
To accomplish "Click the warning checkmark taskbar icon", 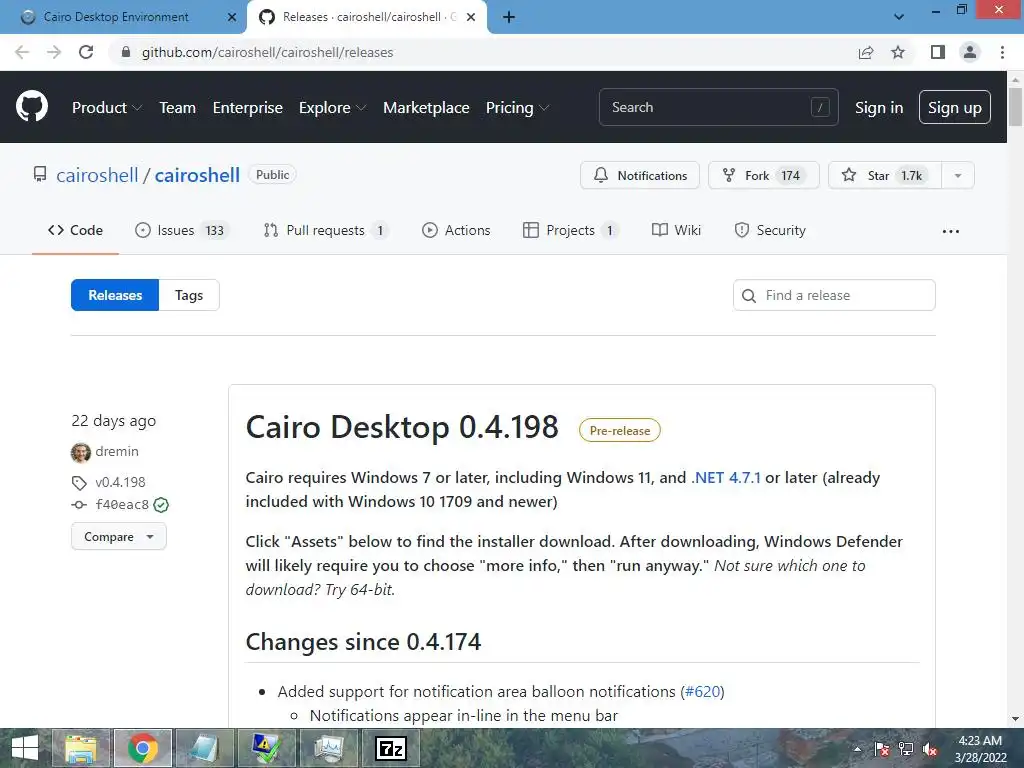I will coord(266,748).
